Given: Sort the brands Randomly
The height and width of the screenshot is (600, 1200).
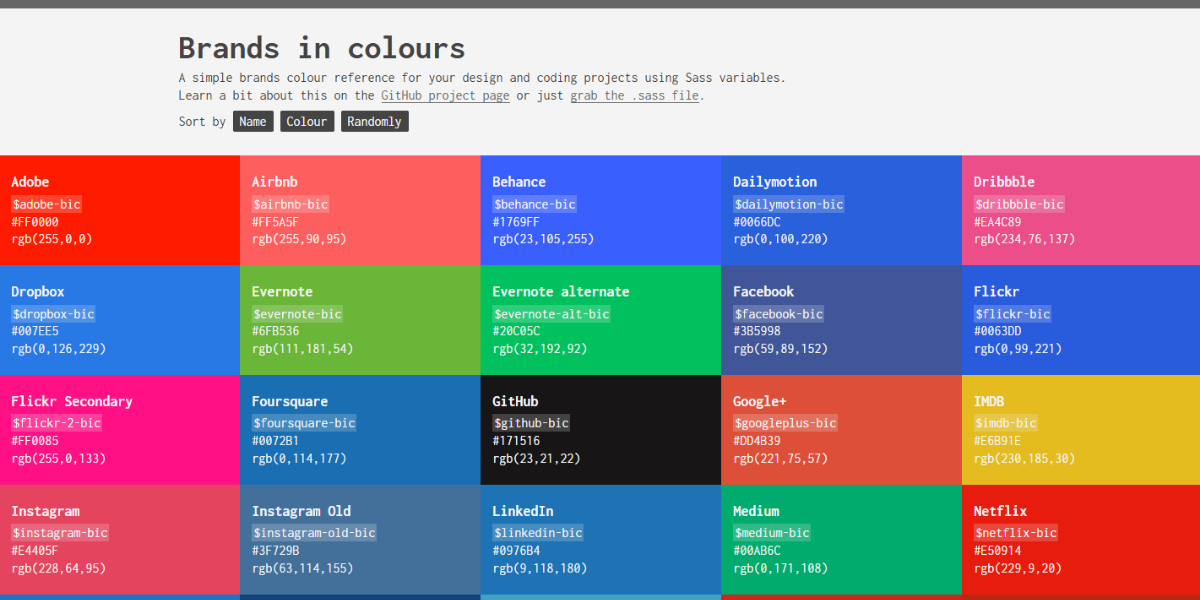Looking at the screenshot, I should point(374,121).
